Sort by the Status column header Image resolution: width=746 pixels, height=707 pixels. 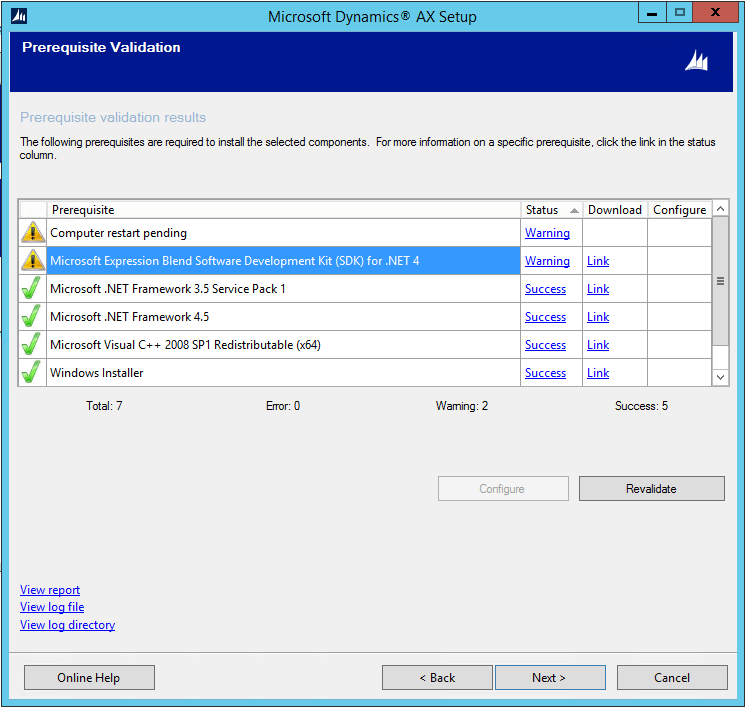(551, 210)
